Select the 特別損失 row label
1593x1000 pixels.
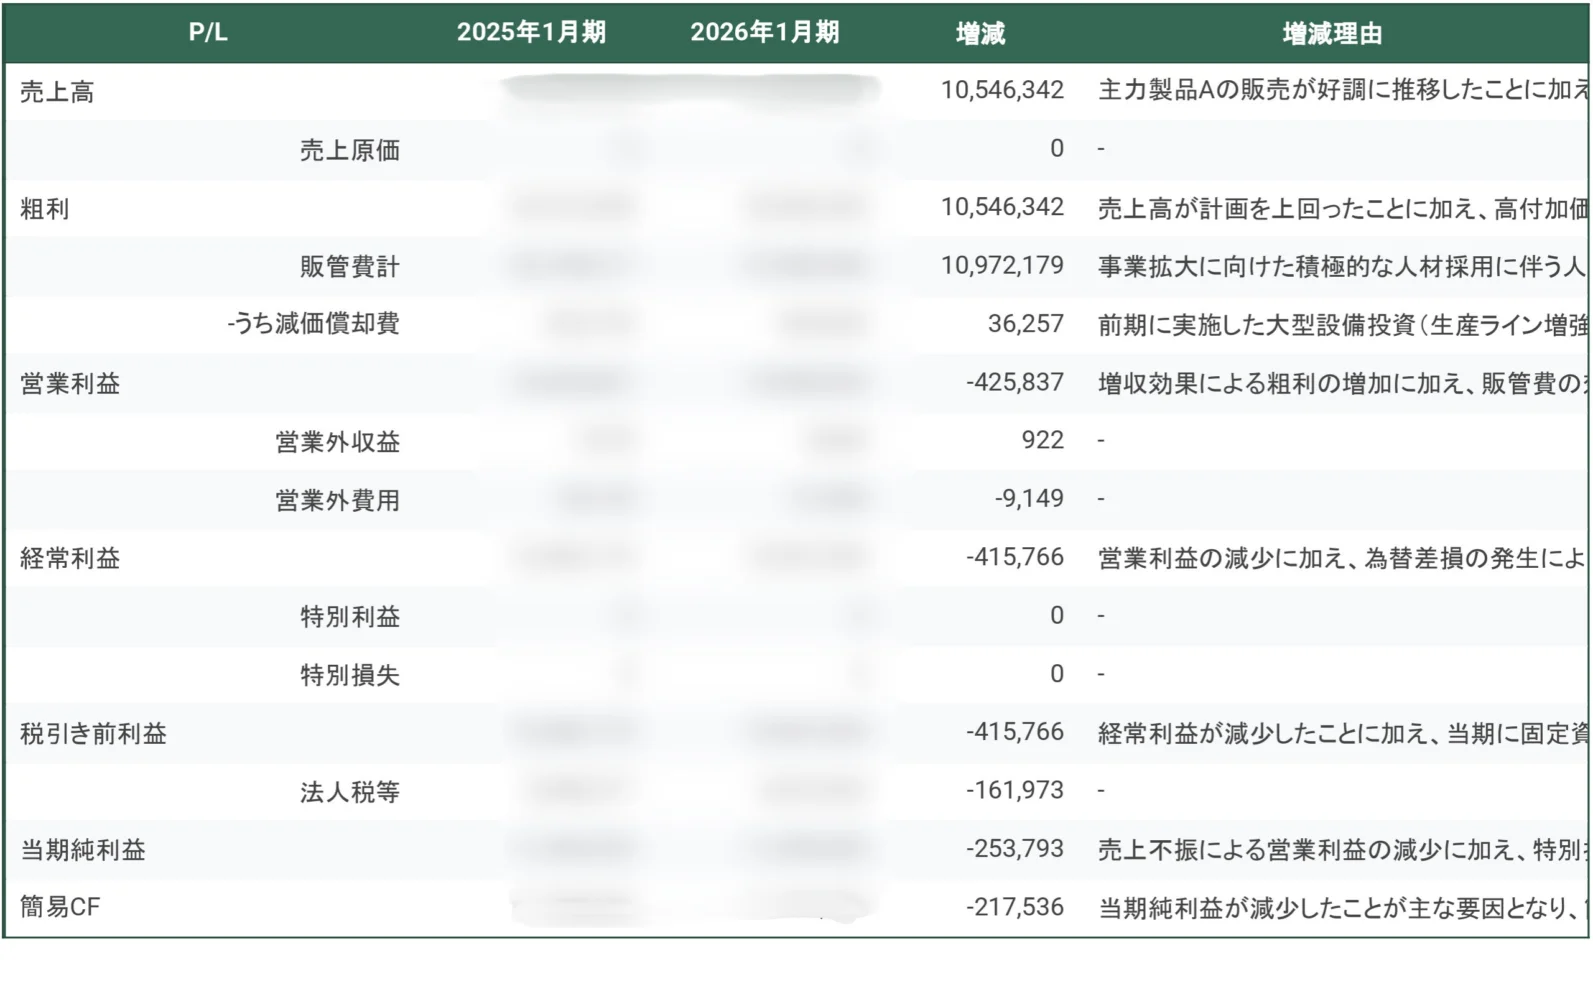coord(350,675)
